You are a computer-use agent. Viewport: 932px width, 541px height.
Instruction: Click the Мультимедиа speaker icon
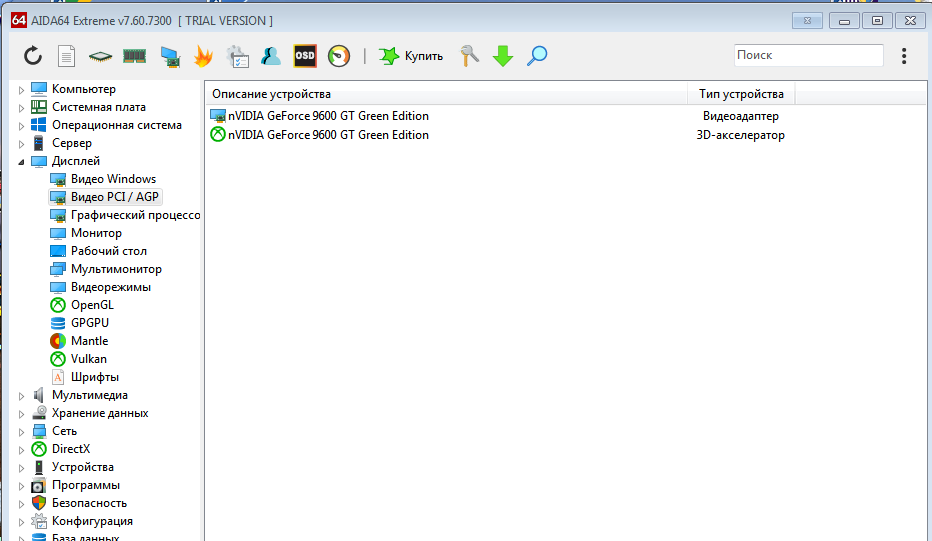(x=39, y=395)
